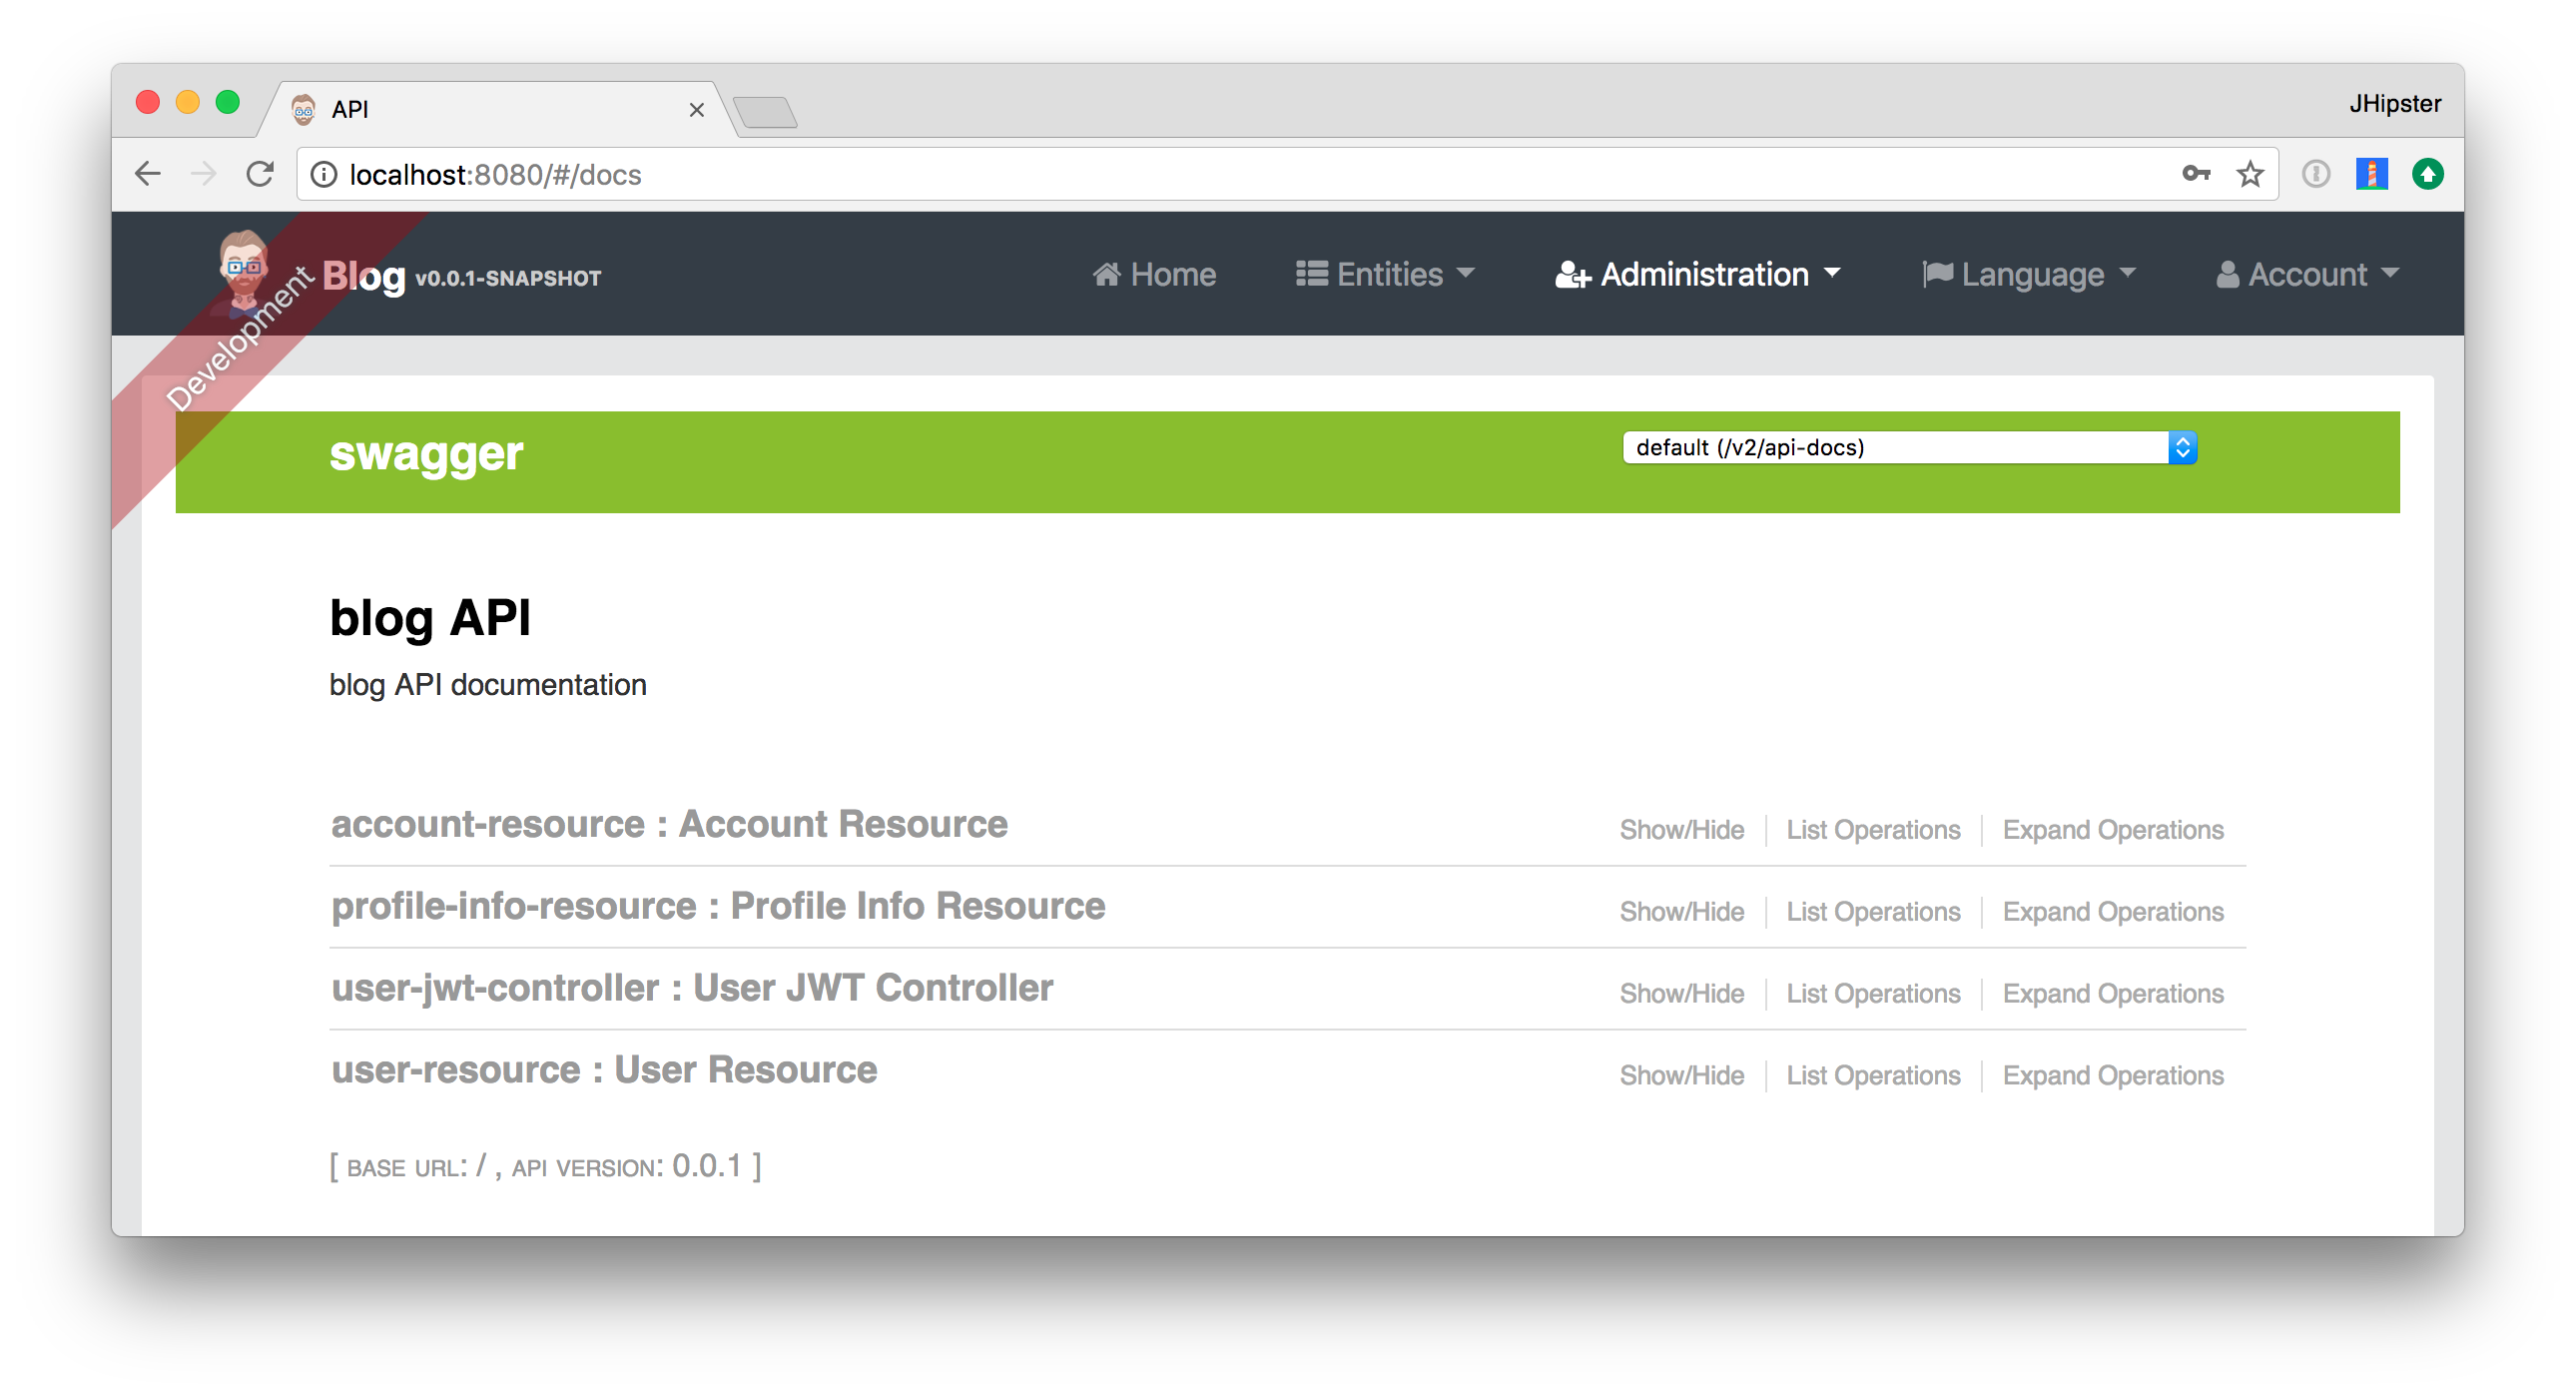2576x1396 pixels.
Task: Click the Swagger green logo icon
Action: (424, 454)
